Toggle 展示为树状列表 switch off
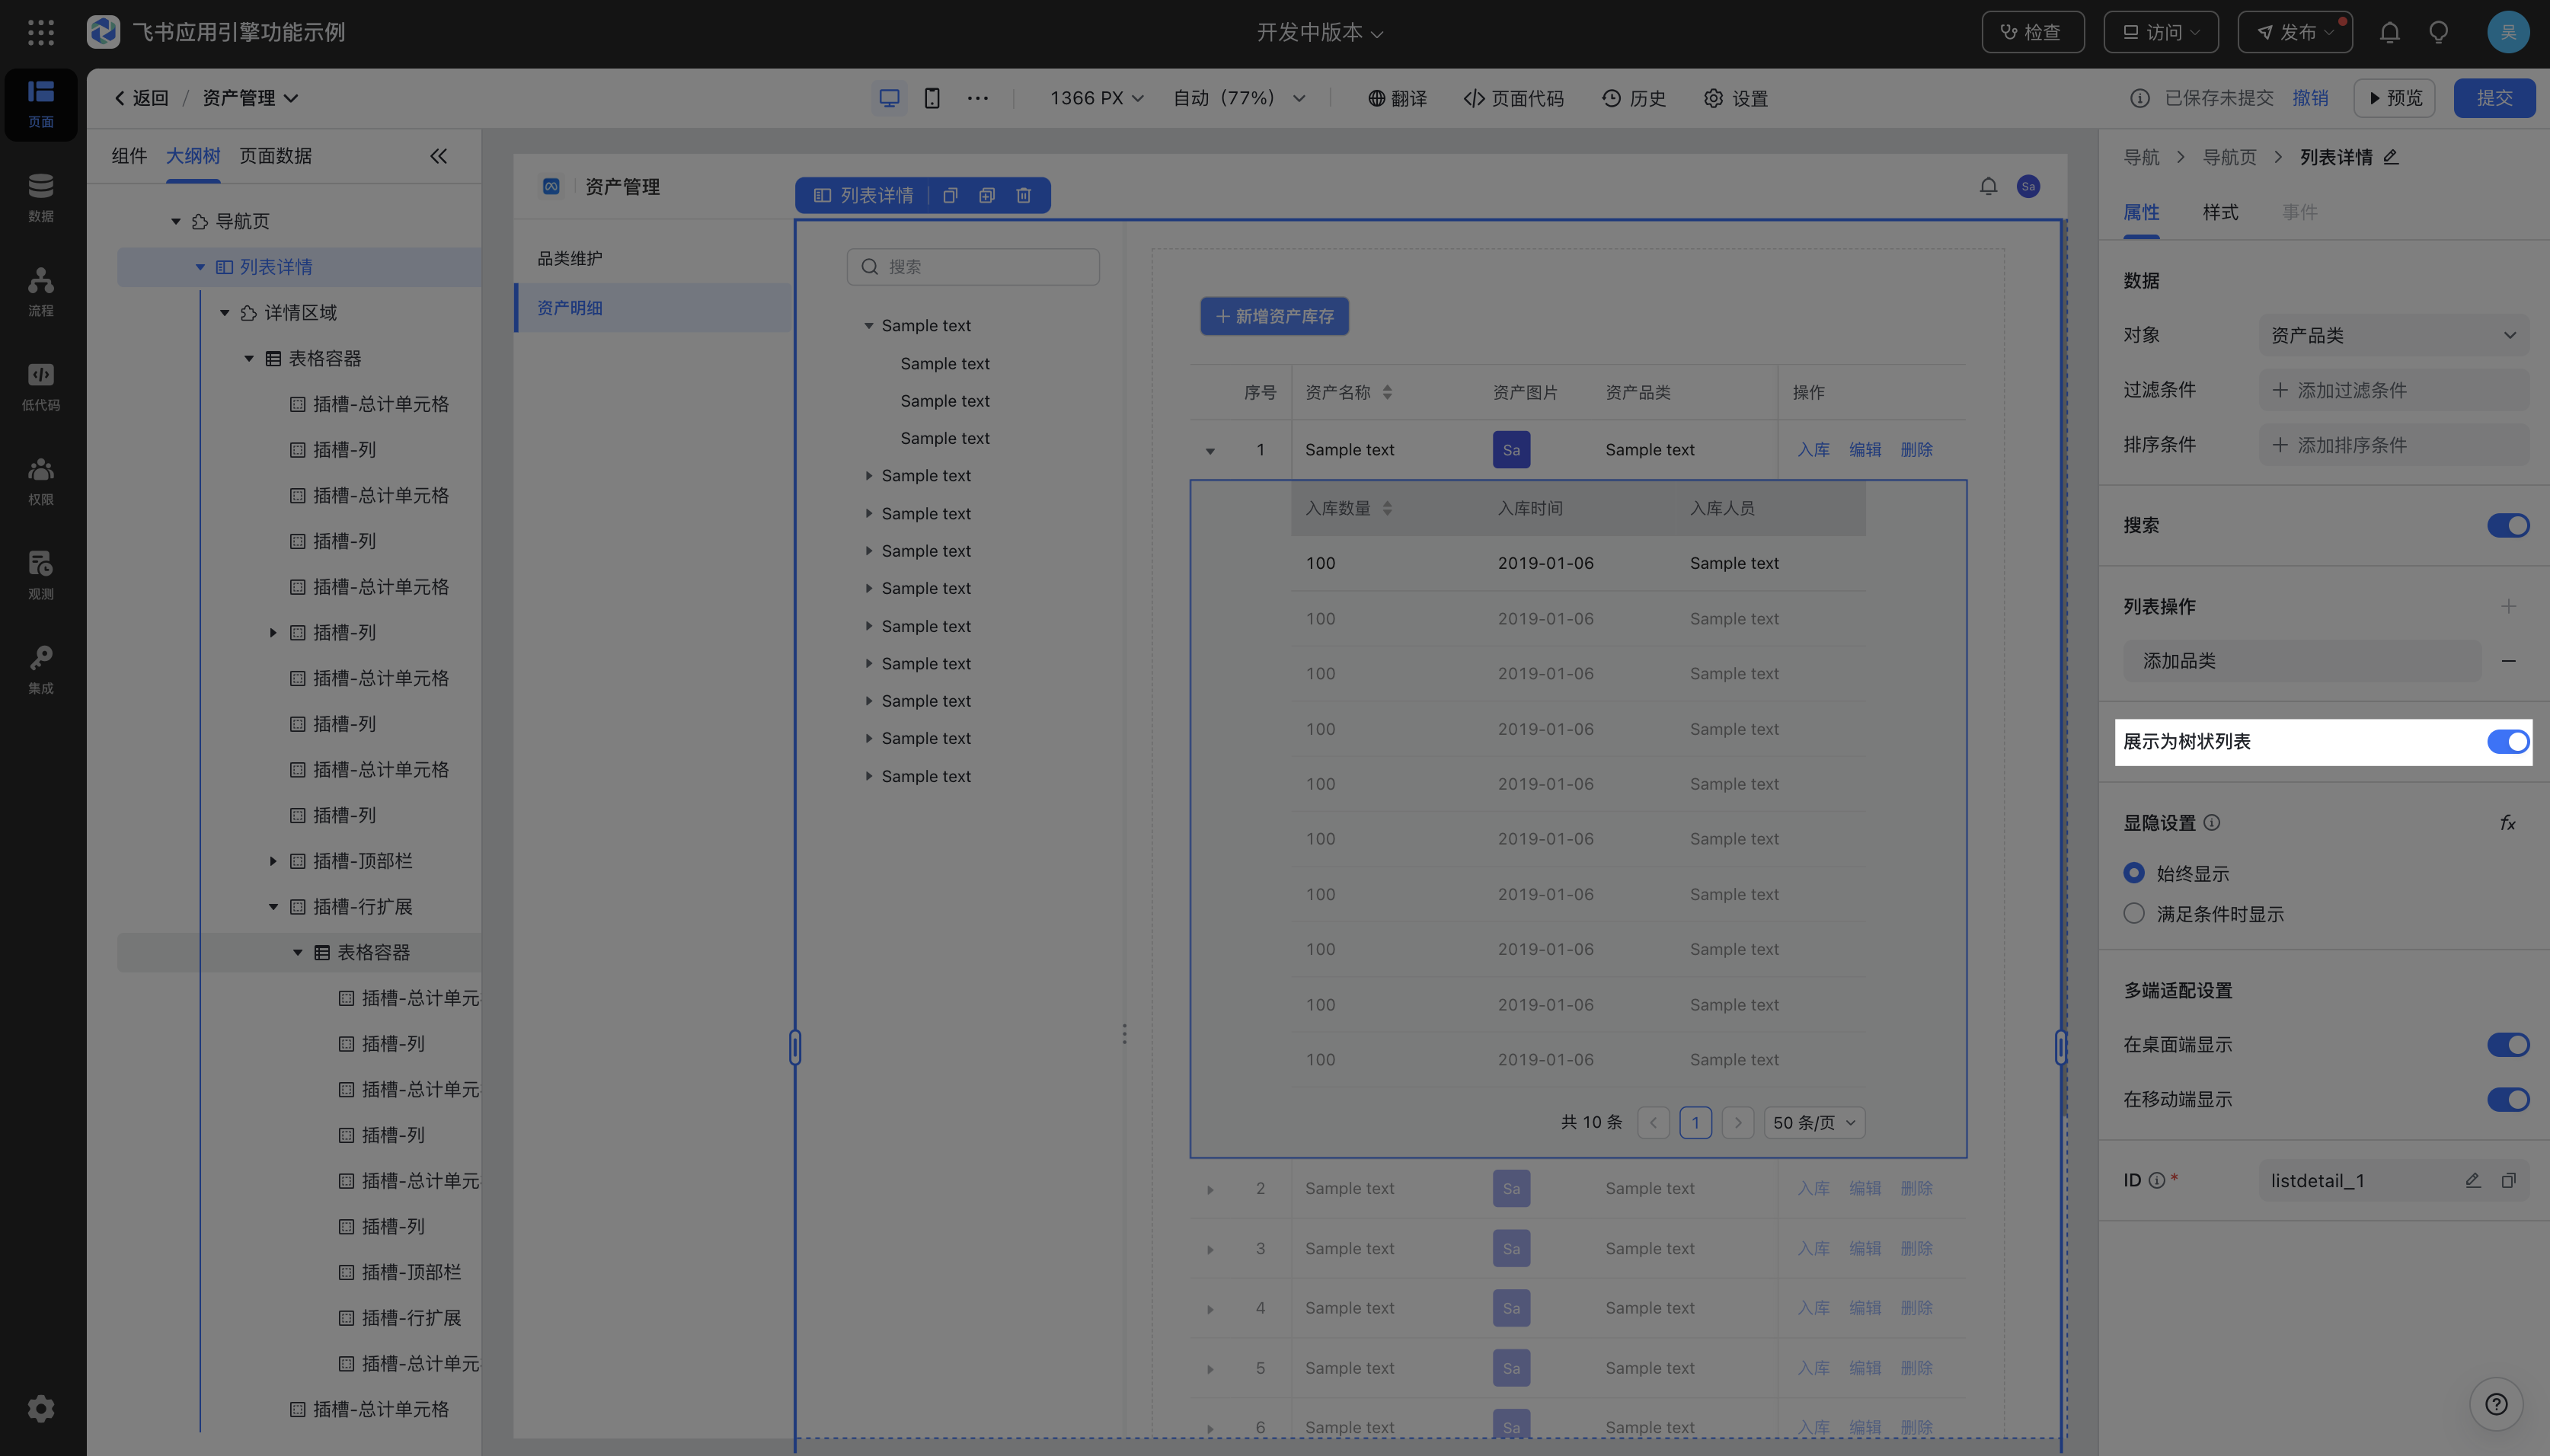This screenshot has height=1456, width=2550. click(x=2507, y=742)
